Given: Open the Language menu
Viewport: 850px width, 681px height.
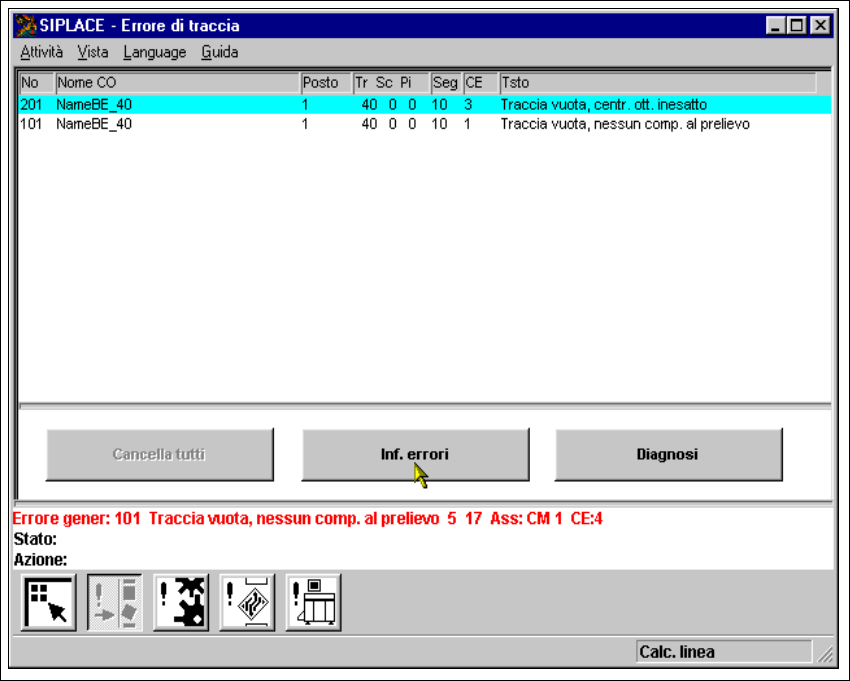Looking at the screenshot, I should 154,53.
